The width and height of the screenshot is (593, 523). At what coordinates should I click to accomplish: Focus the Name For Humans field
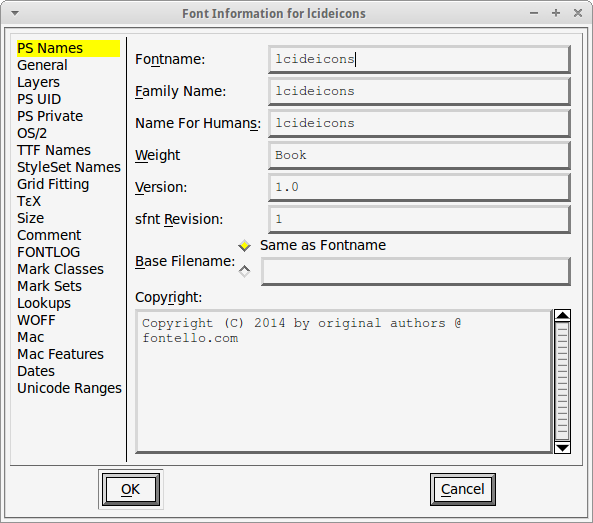tap(419, 123)
